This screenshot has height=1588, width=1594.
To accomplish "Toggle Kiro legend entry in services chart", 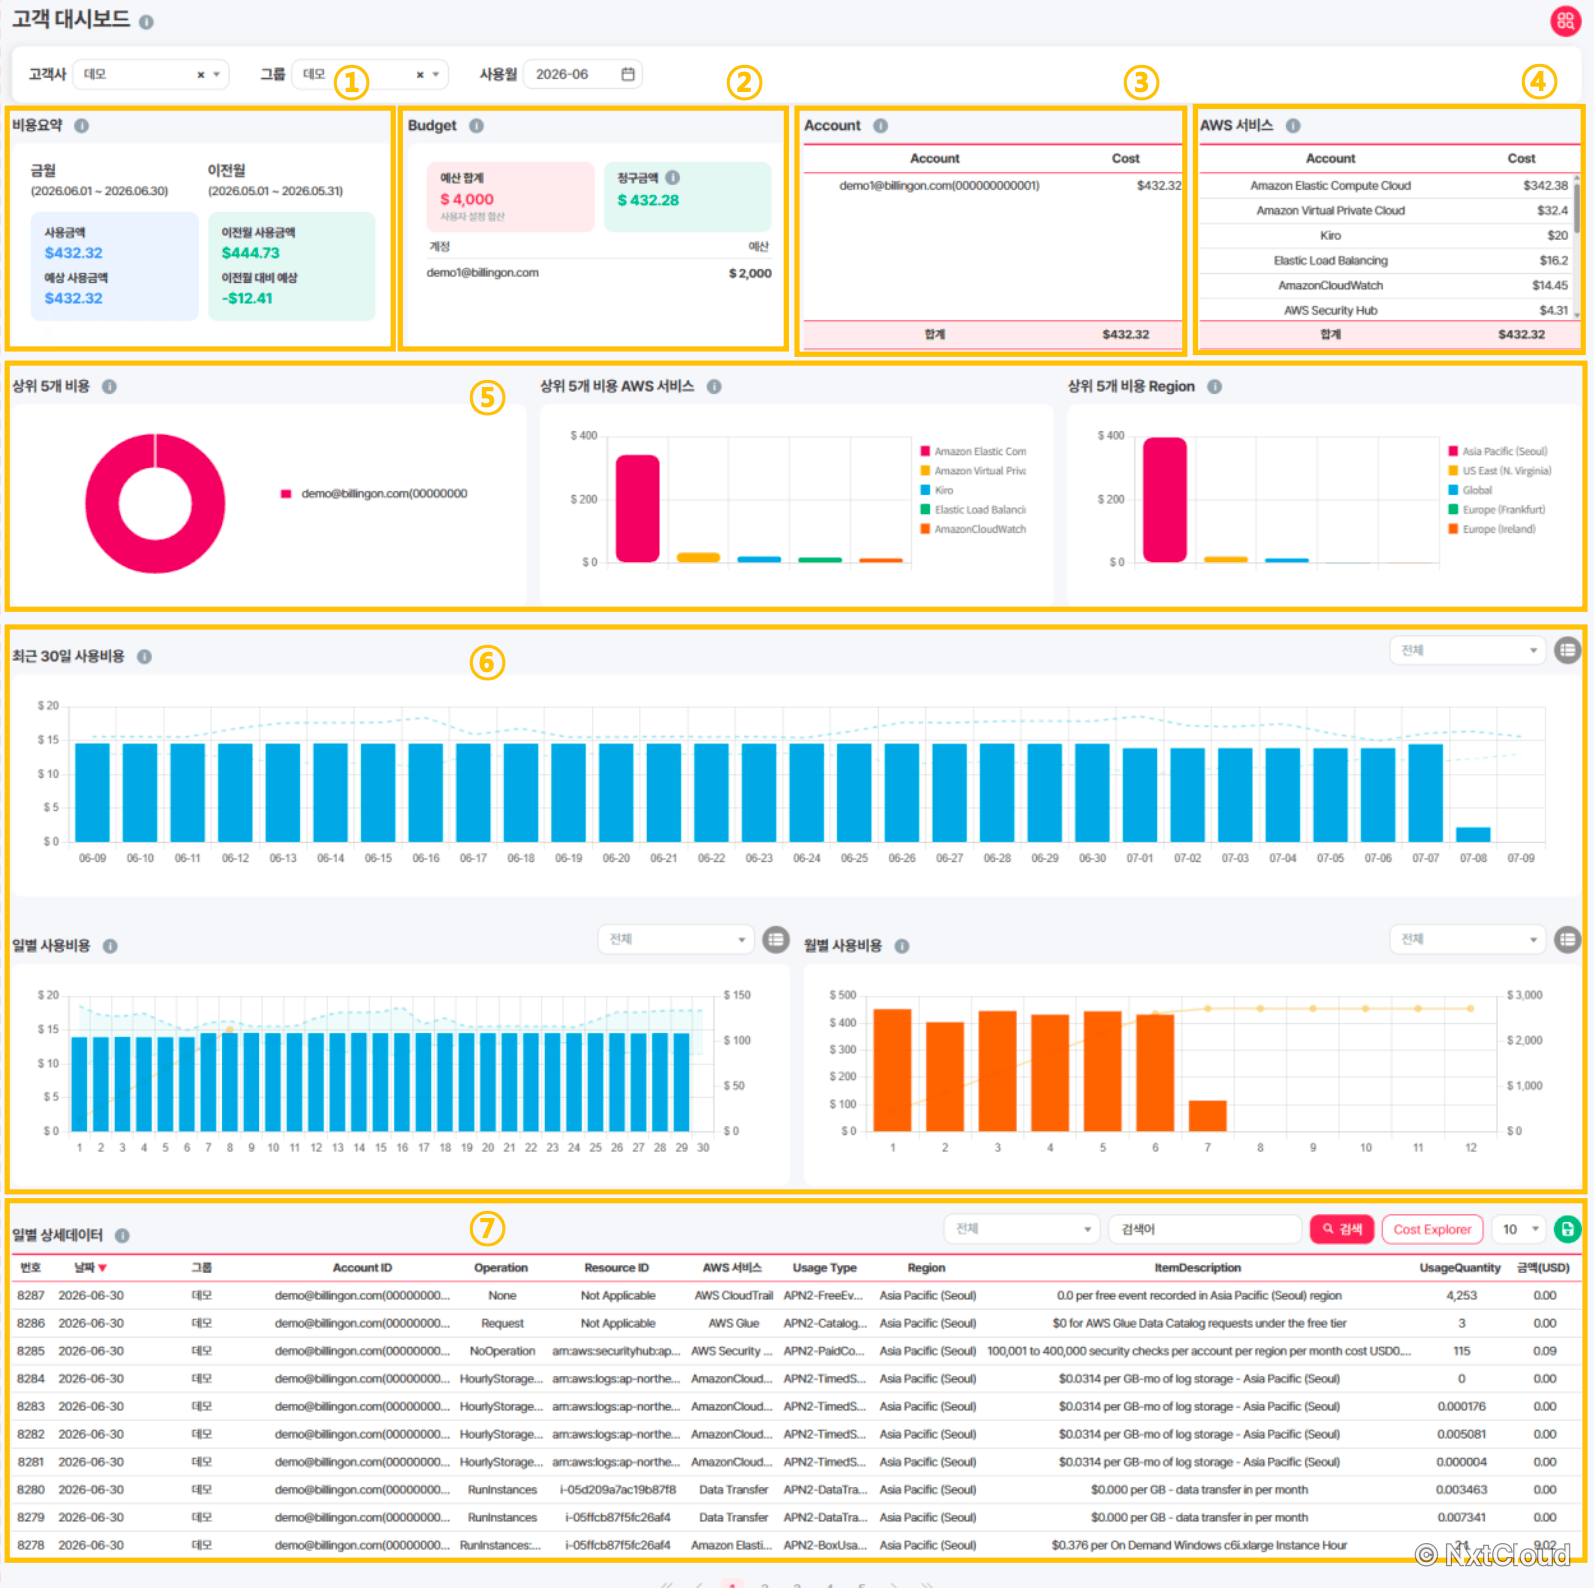I will click(937, 491).
